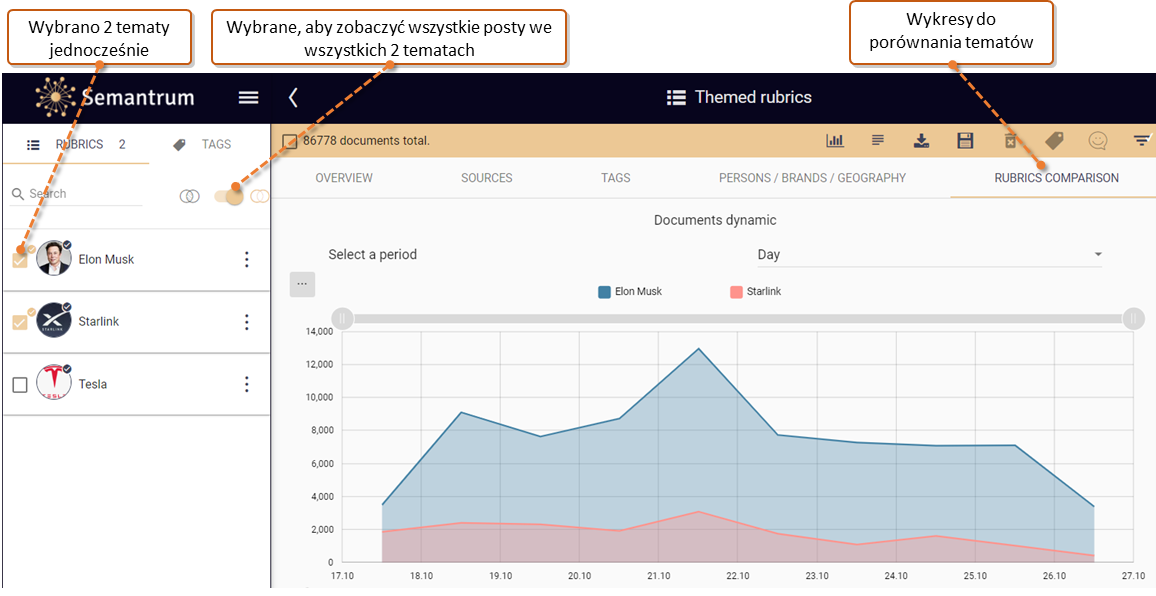The width and height of the screenshot is (1156, 596).
Task: Click the Starlink rubric name
Action: click(99, 322)
